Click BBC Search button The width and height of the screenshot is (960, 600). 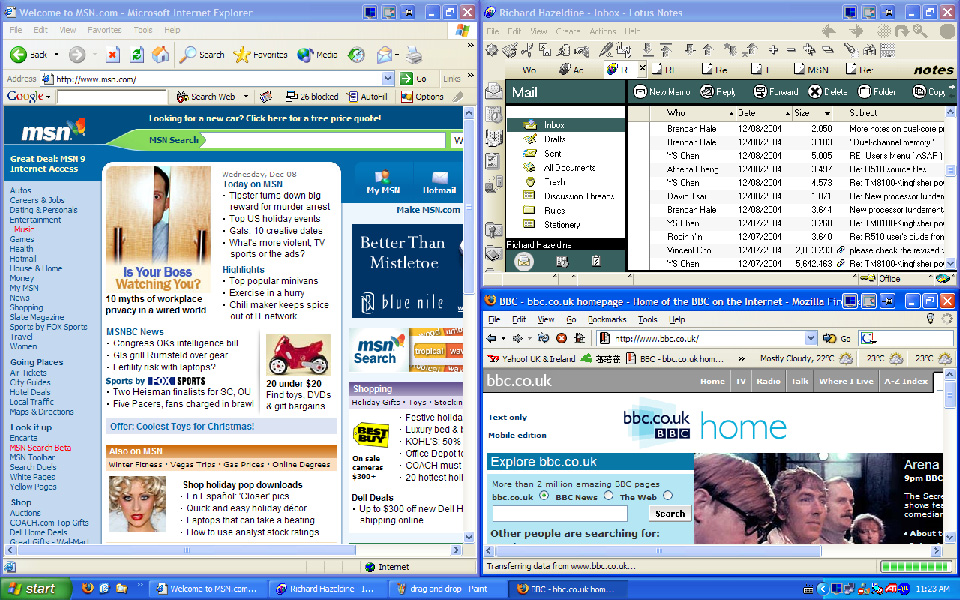pos(670,514)
